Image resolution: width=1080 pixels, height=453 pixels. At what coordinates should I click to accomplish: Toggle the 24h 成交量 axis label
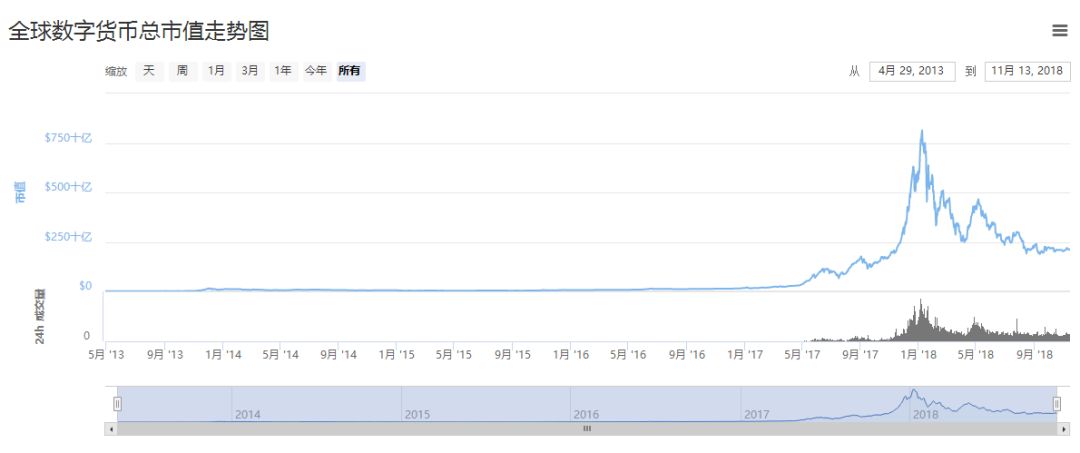click(x=39, y=317)
